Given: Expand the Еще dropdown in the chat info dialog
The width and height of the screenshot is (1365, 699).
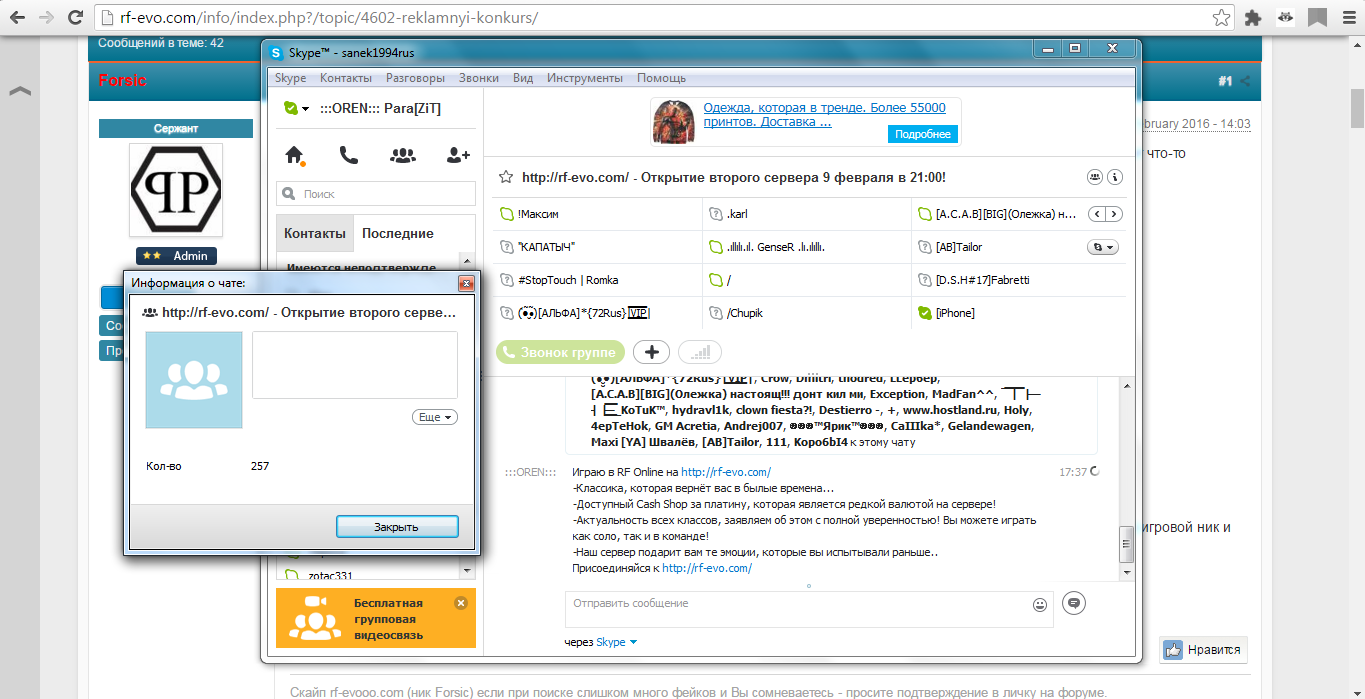Looking at the screenshot, I should coord(435,417).
